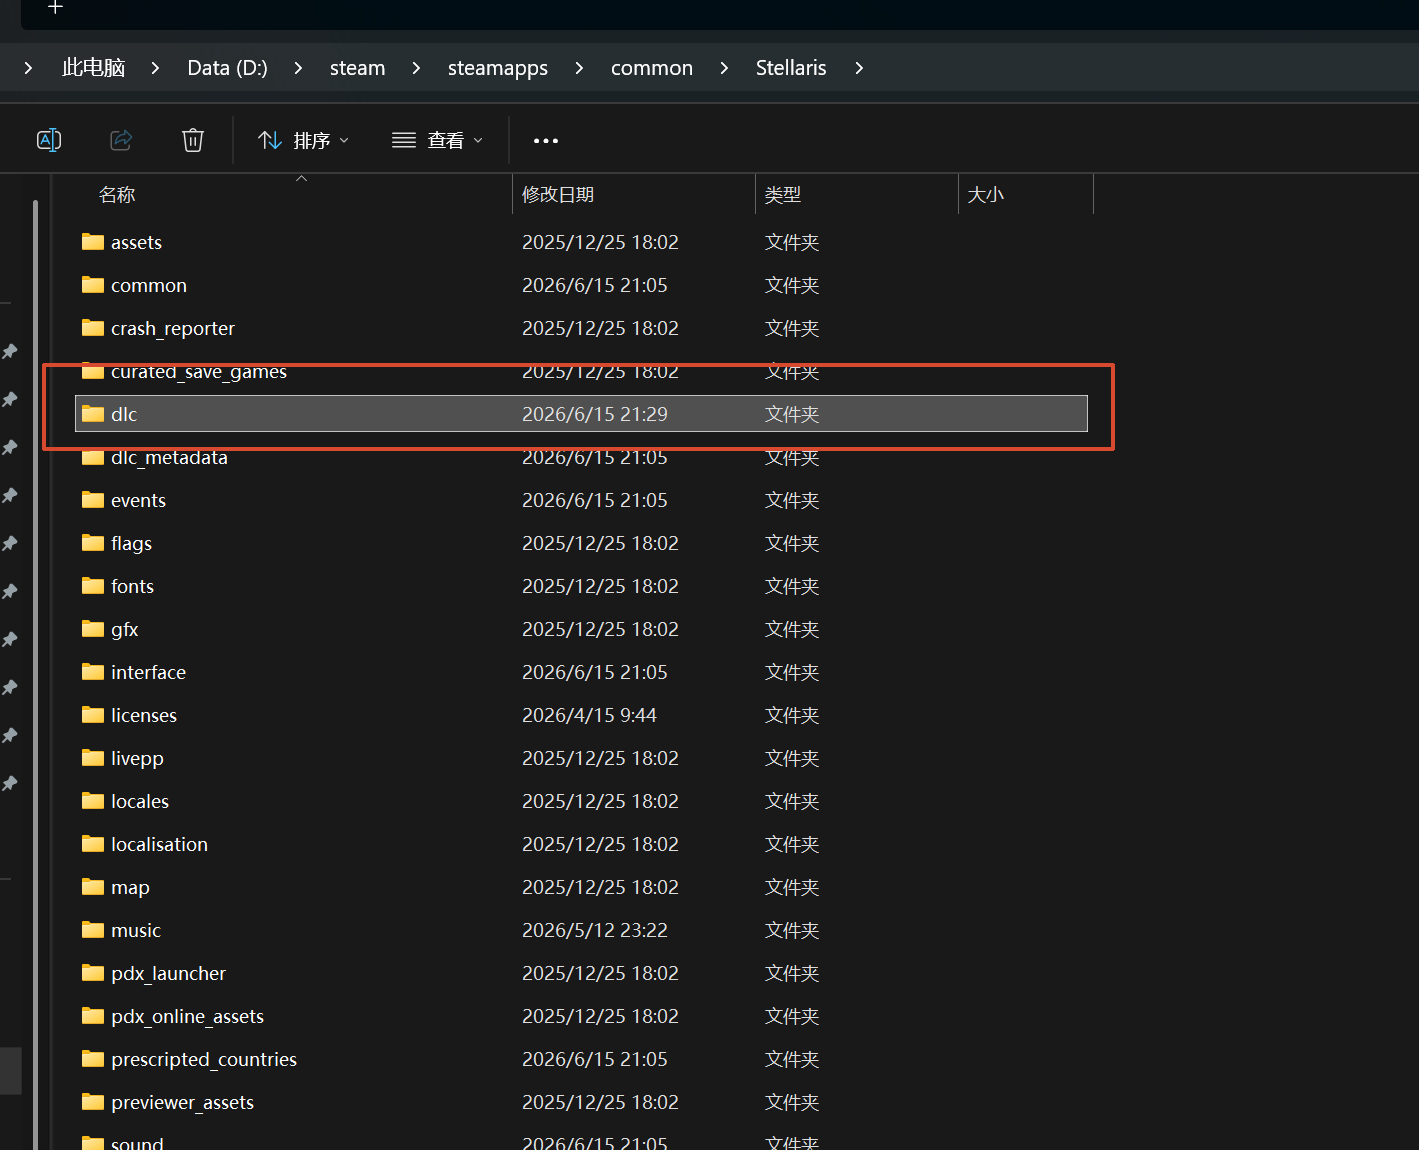The image size is (1419, 1150).
Task: Select the dlc_metadata folder name
Action: (x=169, y=458)
